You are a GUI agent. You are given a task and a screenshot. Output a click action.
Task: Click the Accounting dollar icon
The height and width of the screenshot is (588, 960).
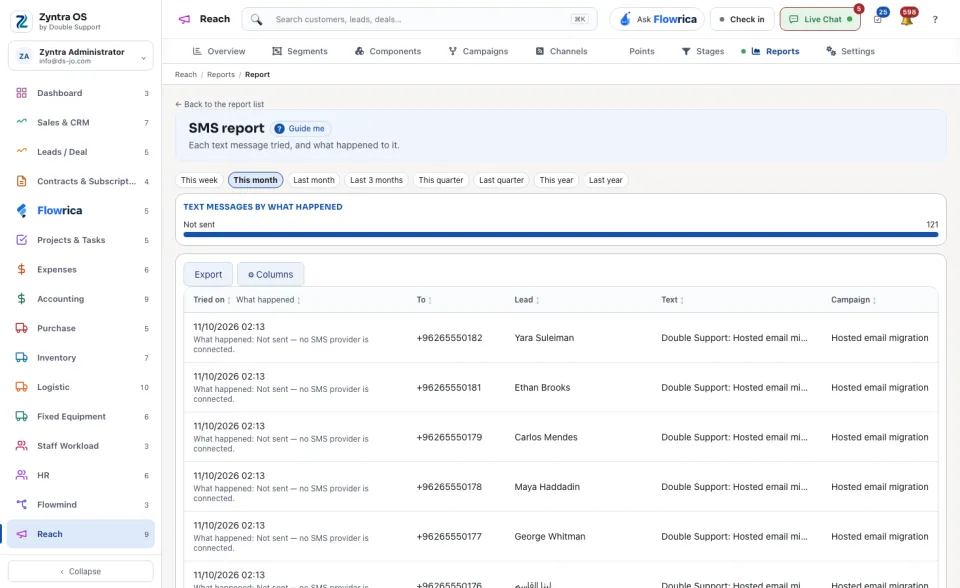(21, 299)
